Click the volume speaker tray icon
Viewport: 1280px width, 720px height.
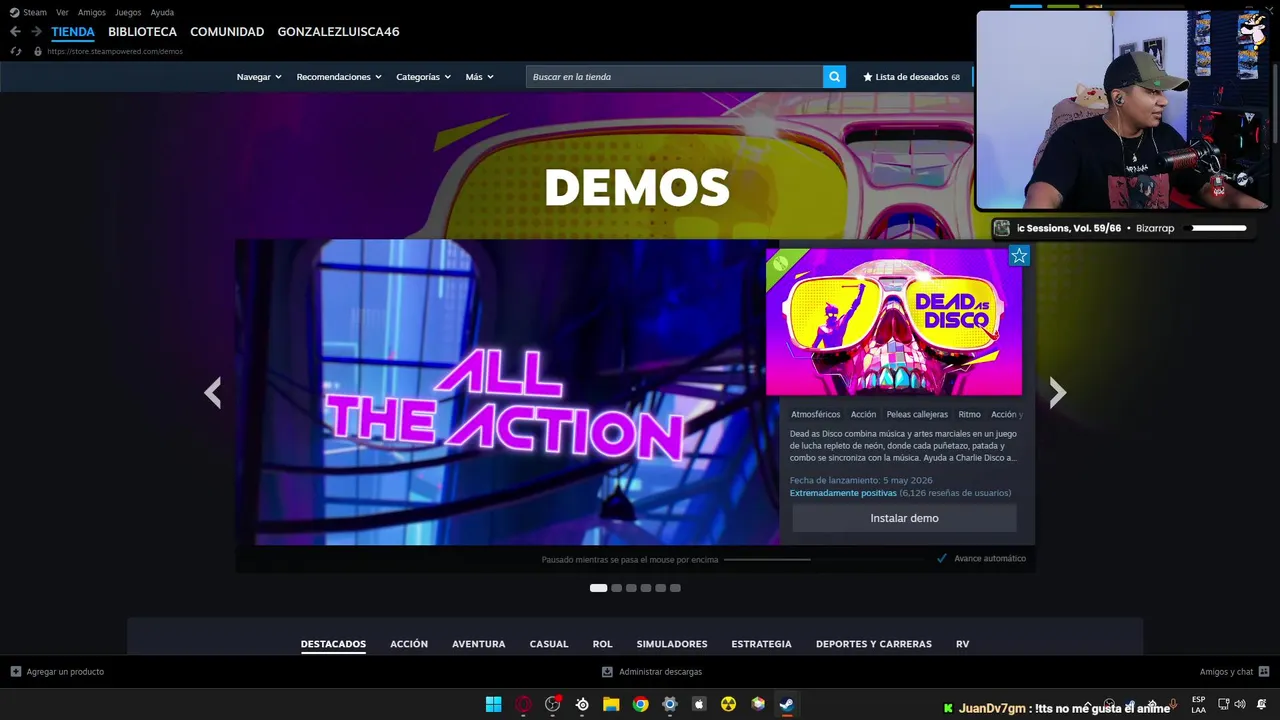(x=1240, y=704)
